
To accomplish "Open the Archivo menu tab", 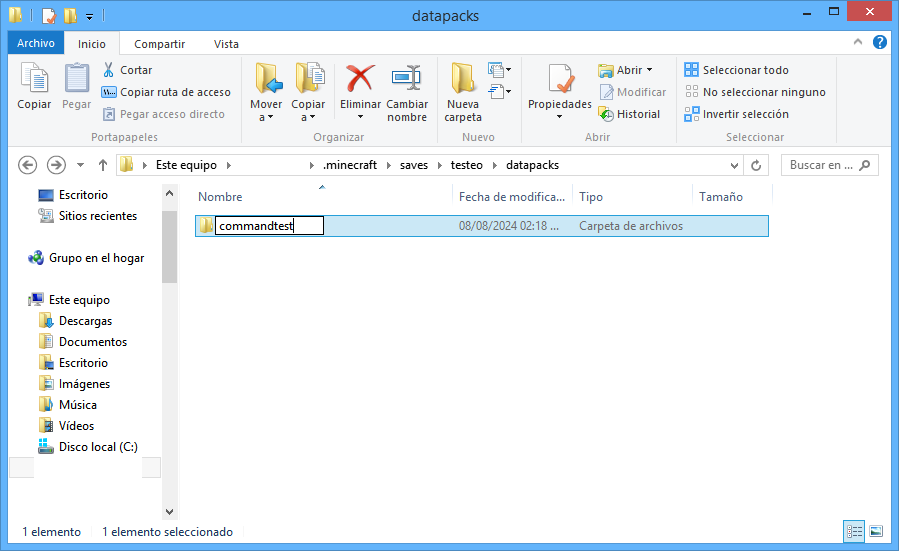I will point(36,43).
